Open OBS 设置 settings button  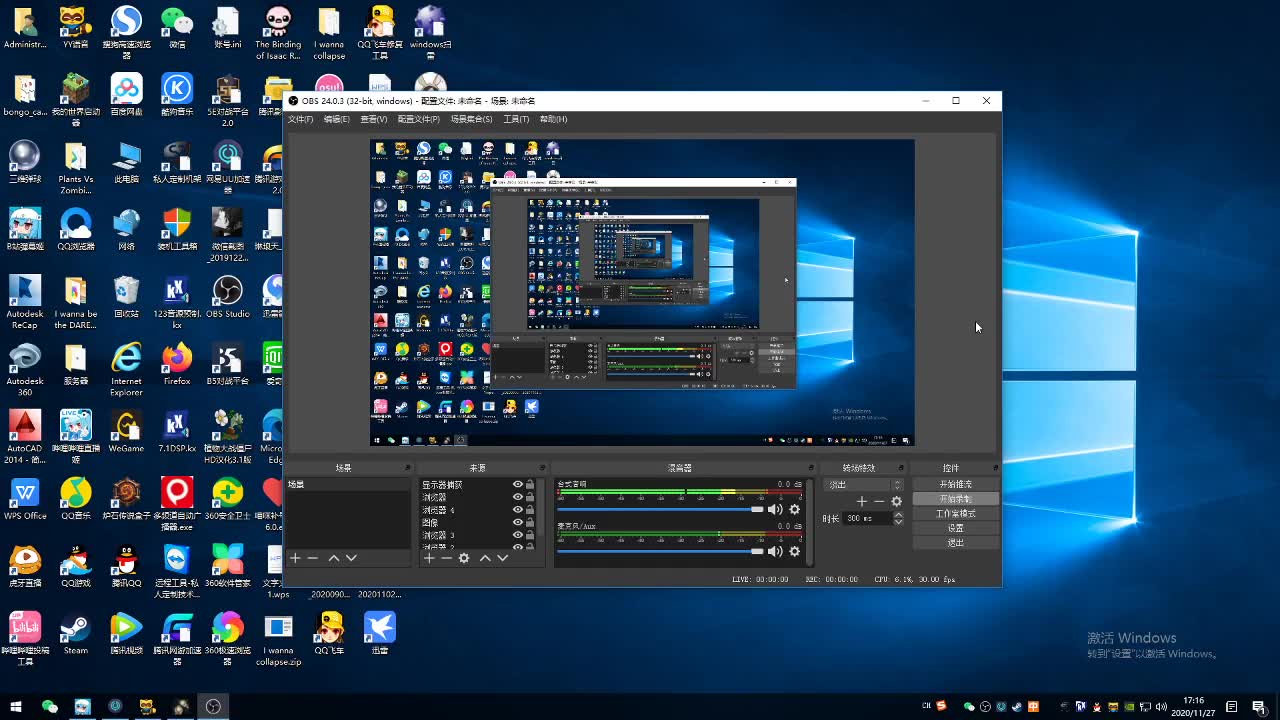pos(955,528)
